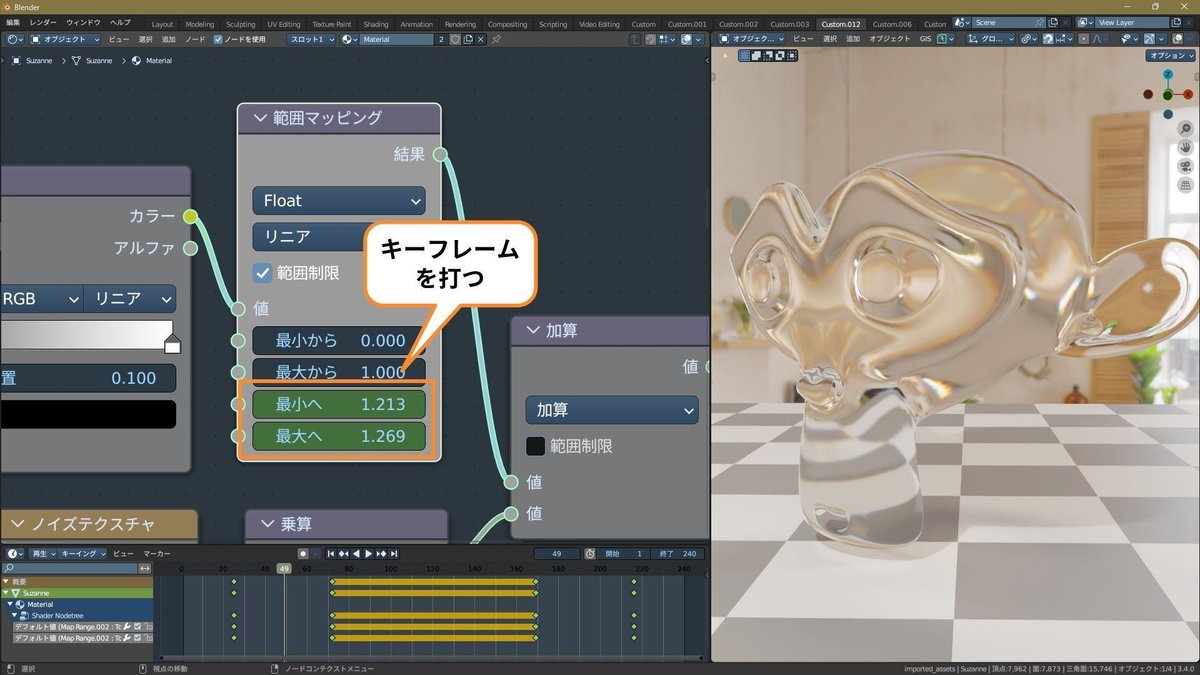
Task: Switch to the Animation workspace tab
Action: (x=416, y=24)
